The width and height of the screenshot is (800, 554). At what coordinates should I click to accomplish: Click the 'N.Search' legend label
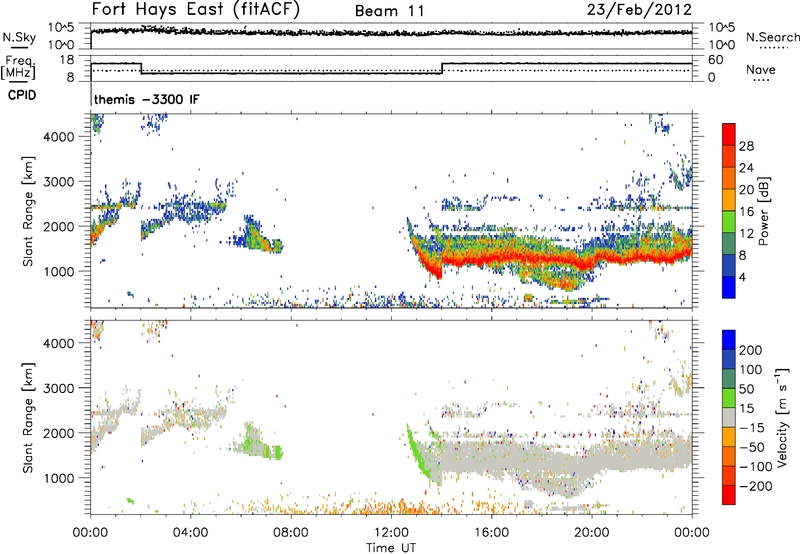click(772, 37)
